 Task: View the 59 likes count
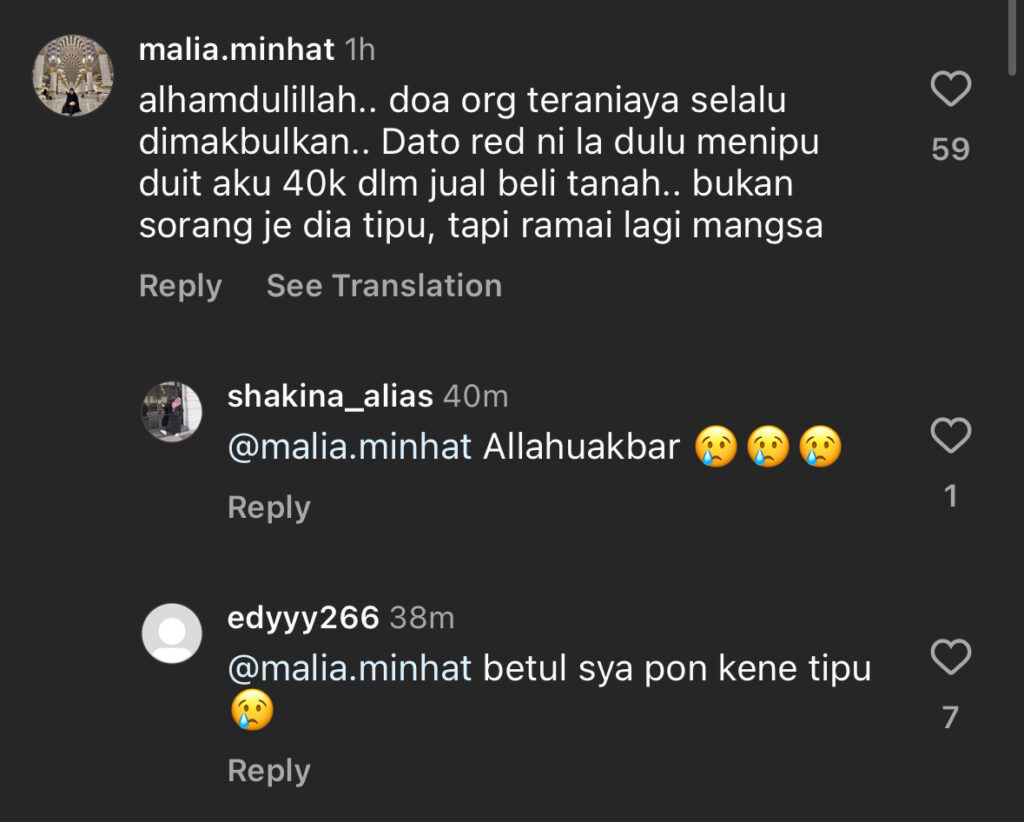pyautogui.click(x=950, y=150)
